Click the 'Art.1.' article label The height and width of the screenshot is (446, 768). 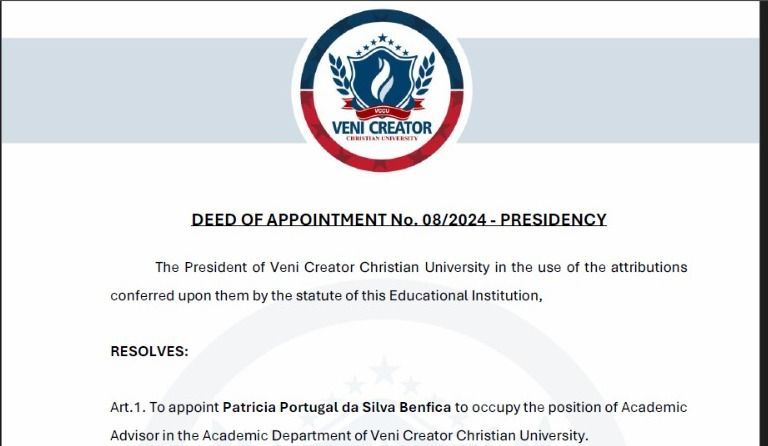127,408
